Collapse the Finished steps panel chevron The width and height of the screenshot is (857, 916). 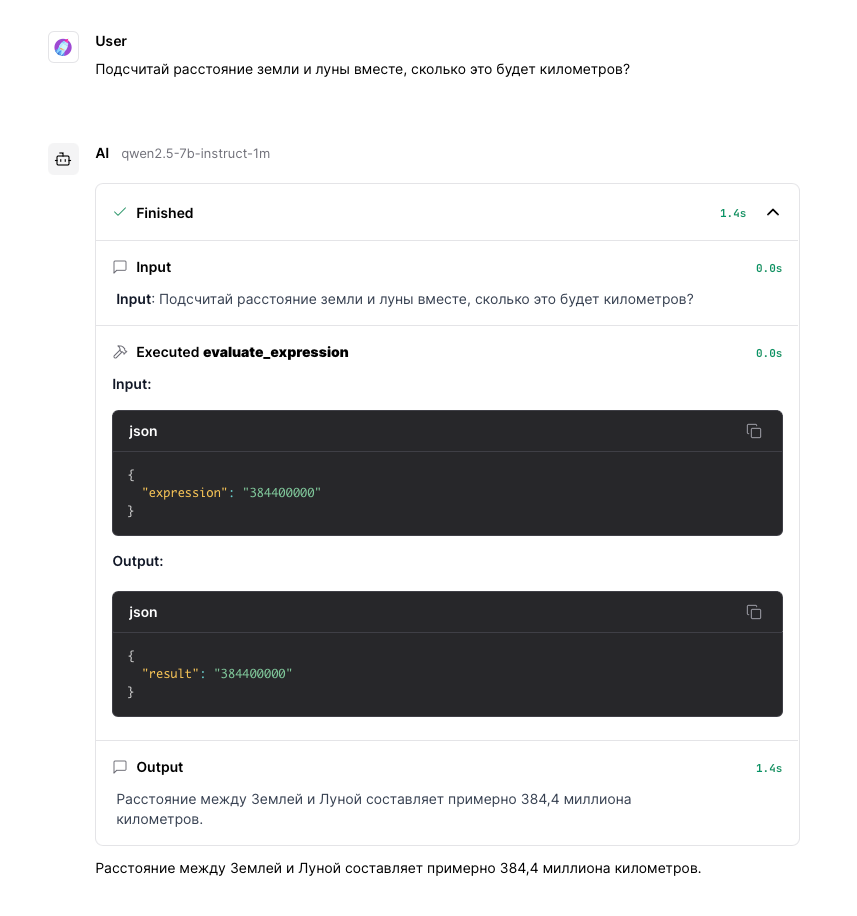pyautogui.click(x=772, y=212)
